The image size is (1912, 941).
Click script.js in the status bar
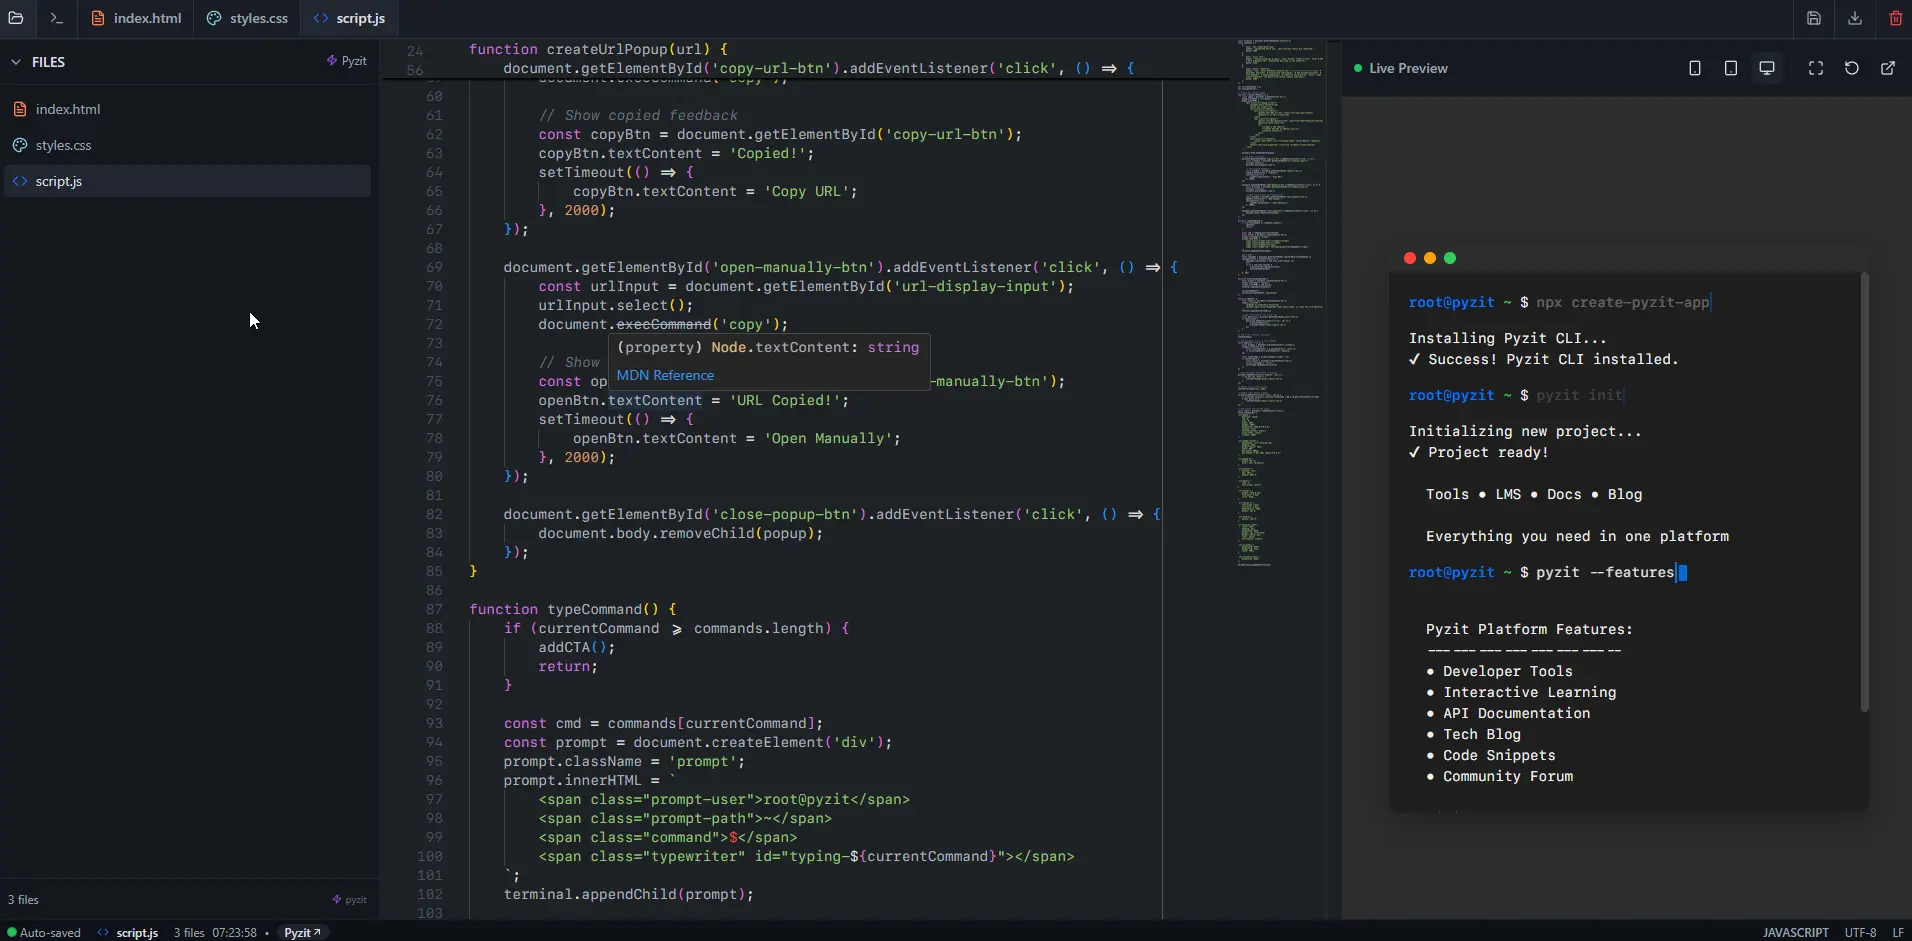tap(128, 932)
